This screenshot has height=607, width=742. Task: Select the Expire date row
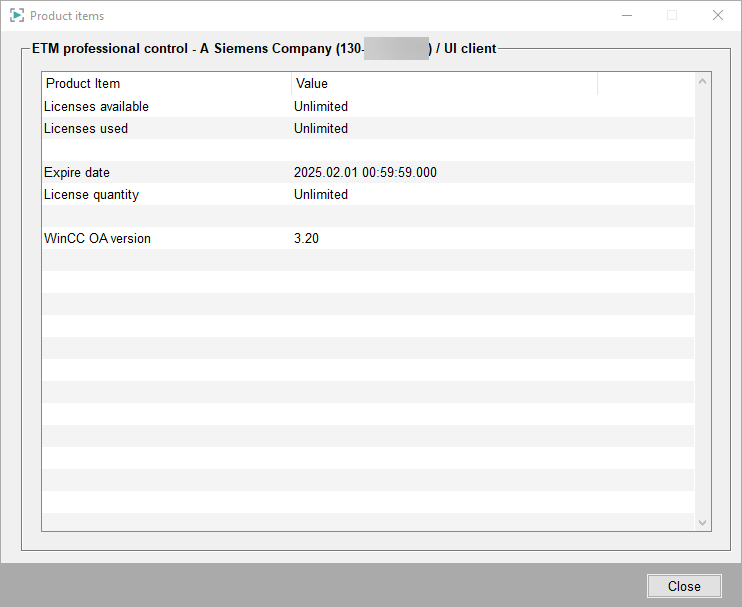[77, 172]
